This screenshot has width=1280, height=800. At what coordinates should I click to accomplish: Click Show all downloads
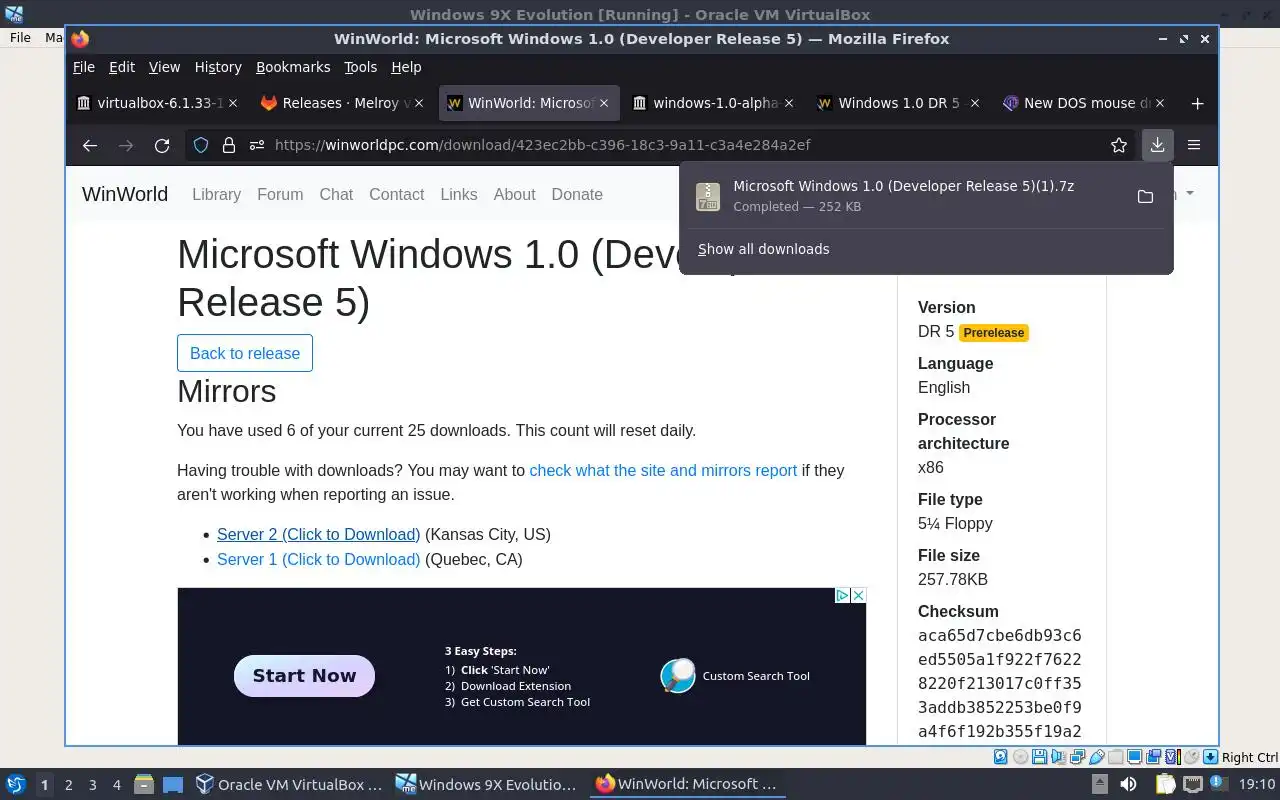[763, 249]
